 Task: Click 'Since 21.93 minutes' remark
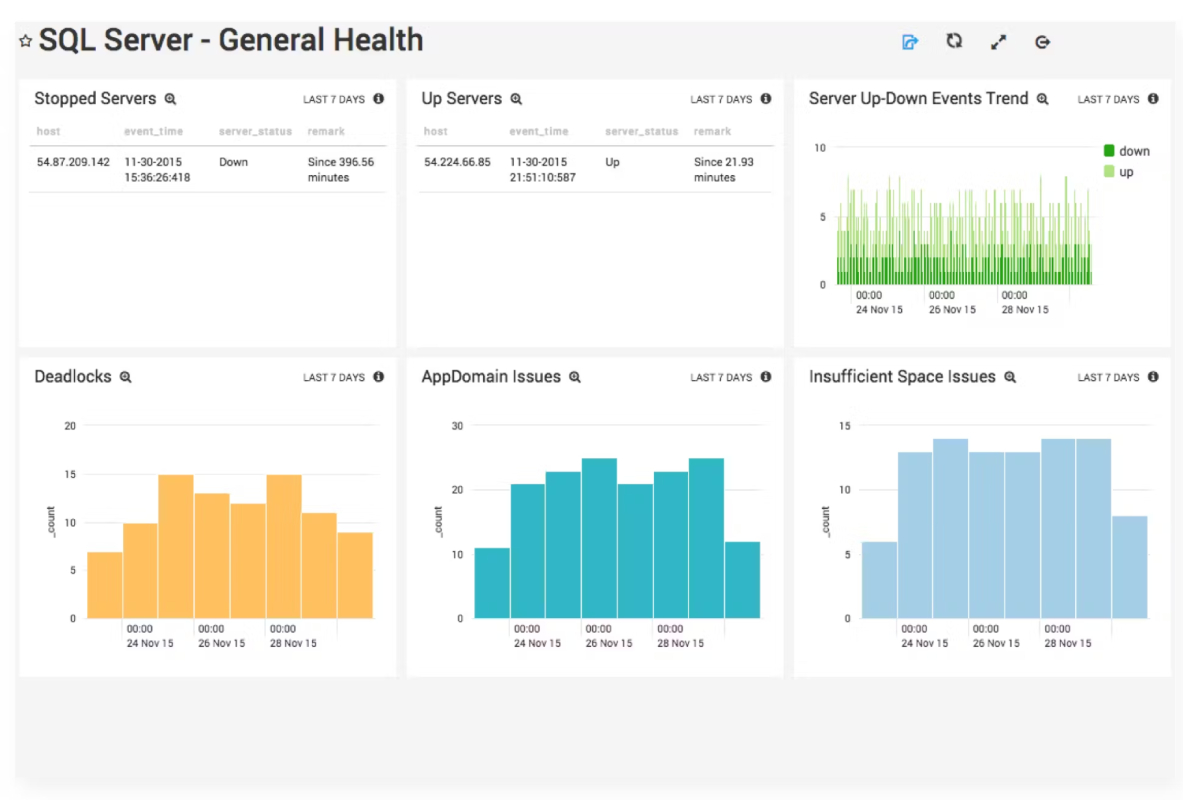click(724, 170)
